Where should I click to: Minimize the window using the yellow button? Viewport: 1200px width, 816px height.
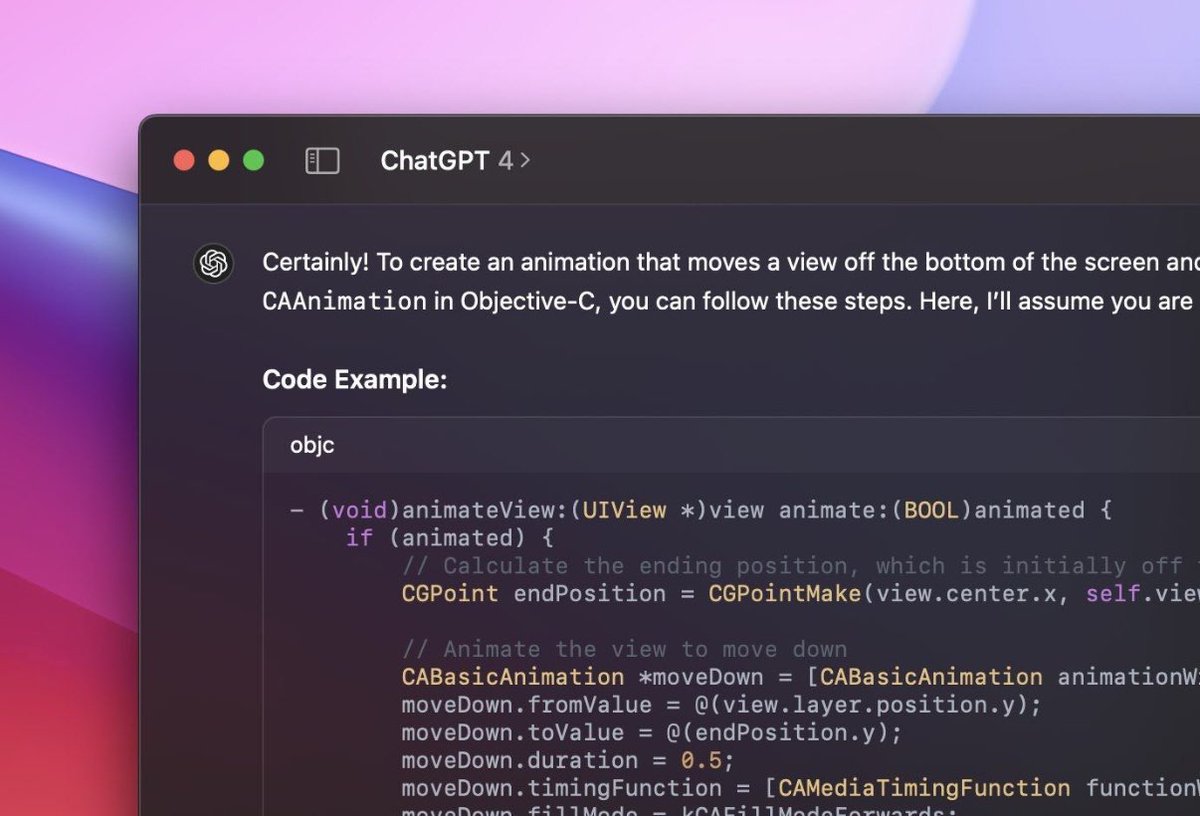[219, 160]
